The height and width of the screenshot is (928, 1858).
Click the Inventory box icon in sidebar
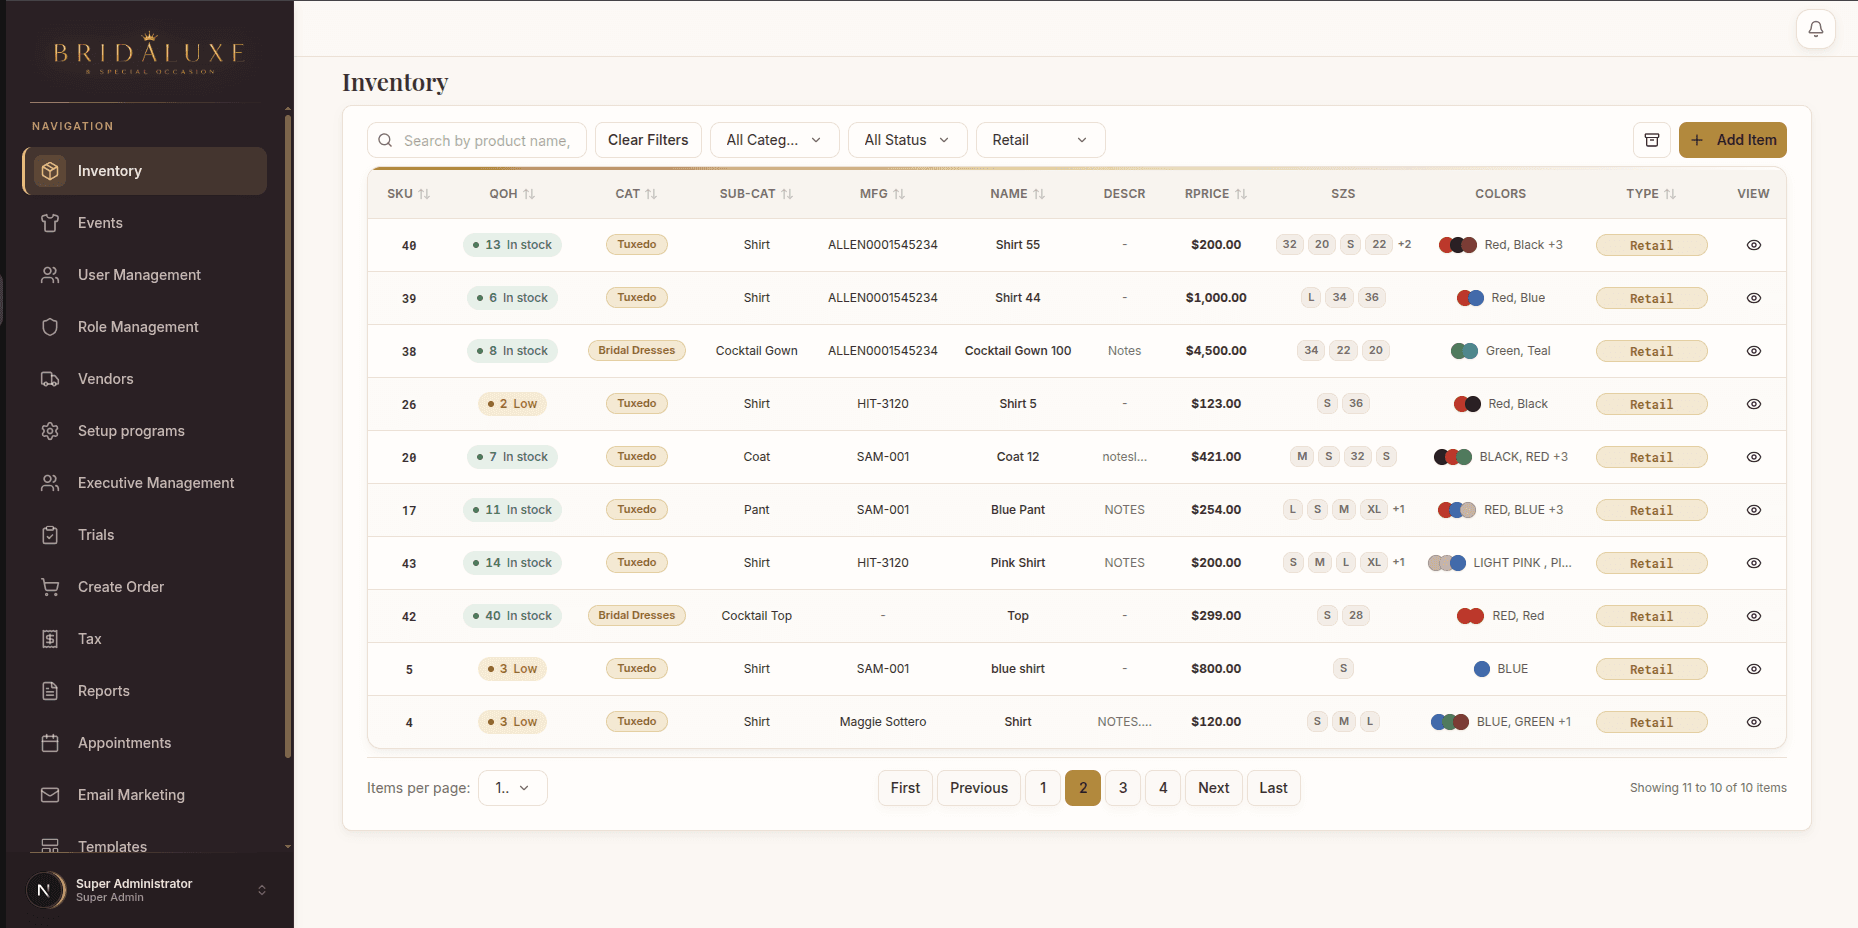click(50, 171)
